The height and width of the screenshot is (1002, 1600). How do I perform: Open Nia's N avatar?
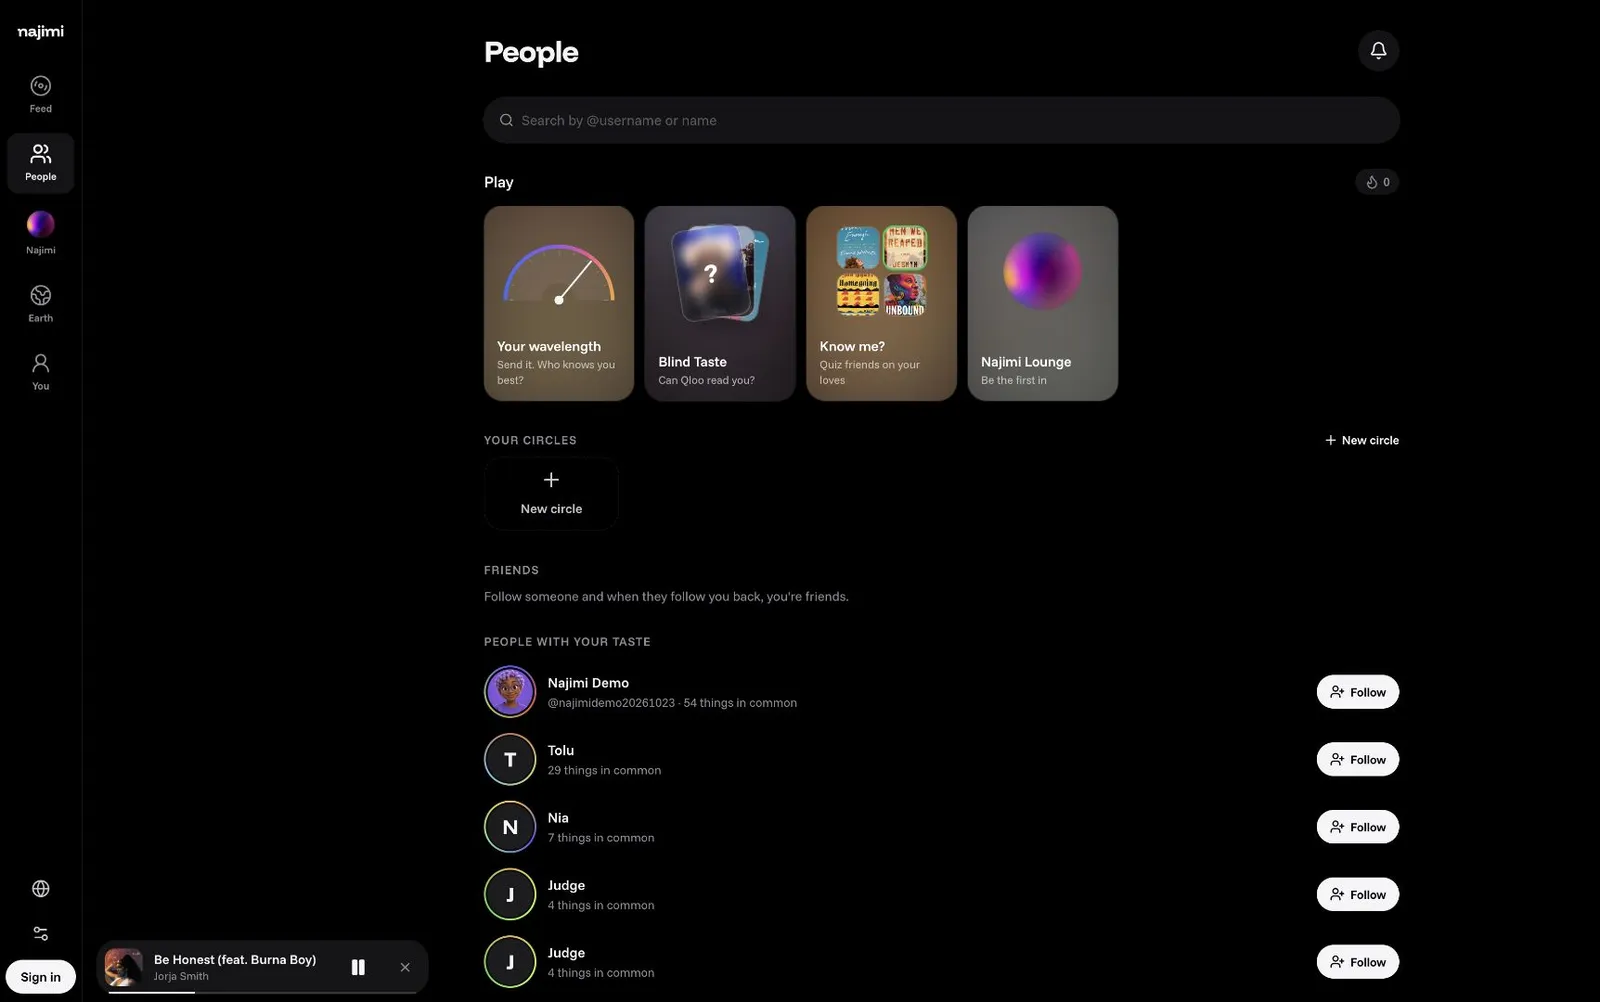point(510,827)
